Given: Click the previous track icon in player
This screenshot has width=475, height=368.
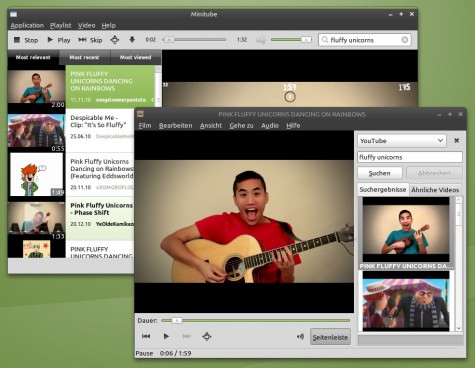Looking at the screenshot, I should pos(146,336).
